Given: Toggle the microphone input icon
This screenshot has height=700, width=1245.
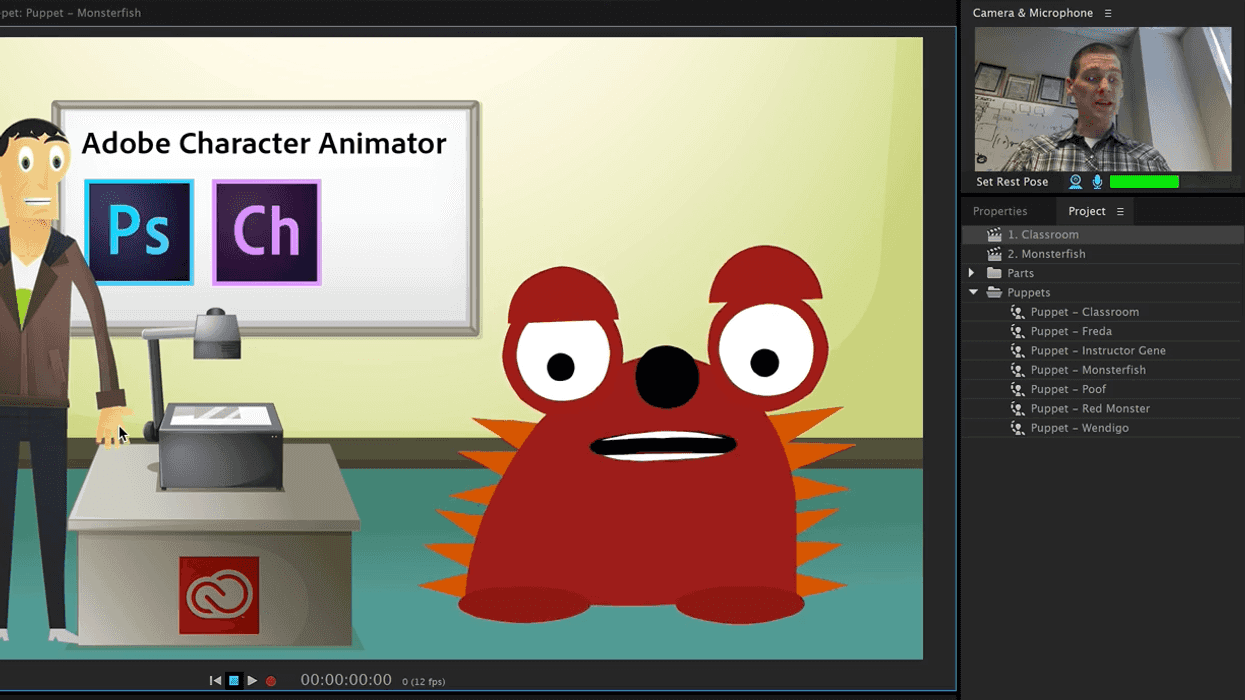Looking at the screenshot, I should 1097,182.
